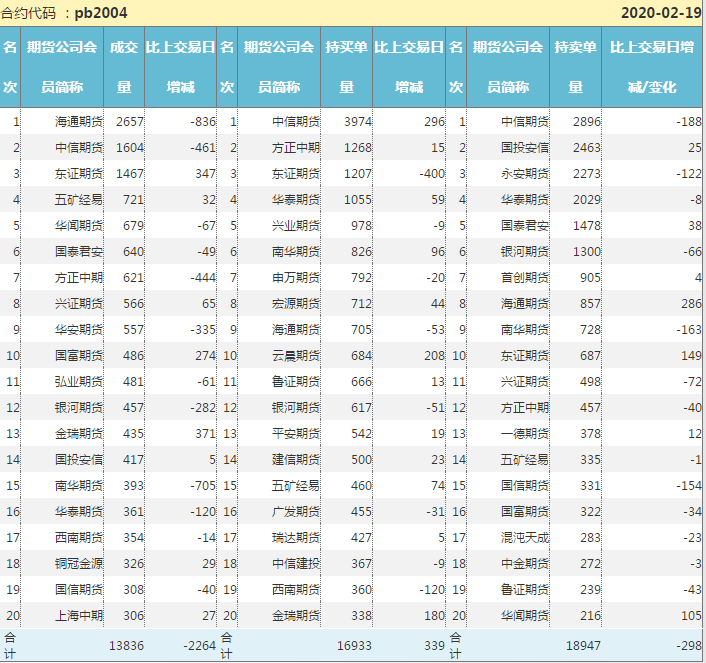Select 海通期货 in the volume ranking, rank 1

coord(79,122)
